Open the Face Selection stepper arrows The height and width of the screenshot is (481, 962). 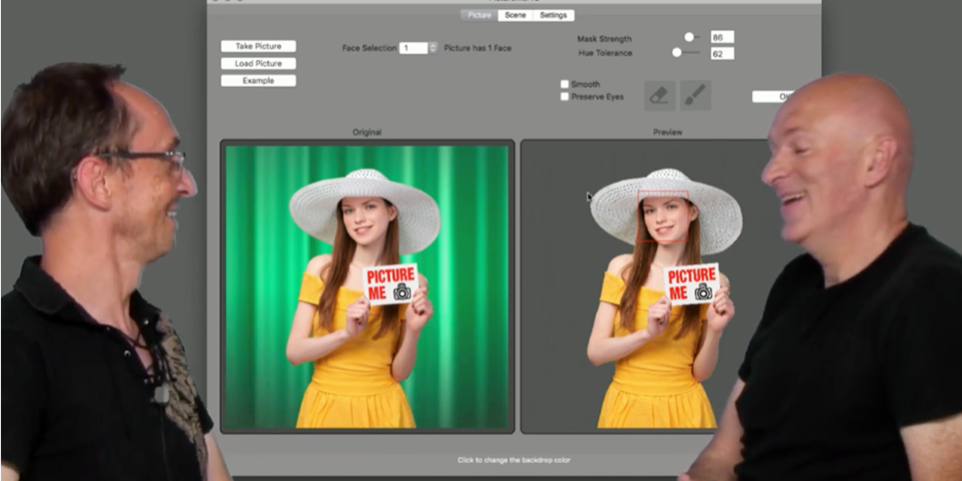432,47
